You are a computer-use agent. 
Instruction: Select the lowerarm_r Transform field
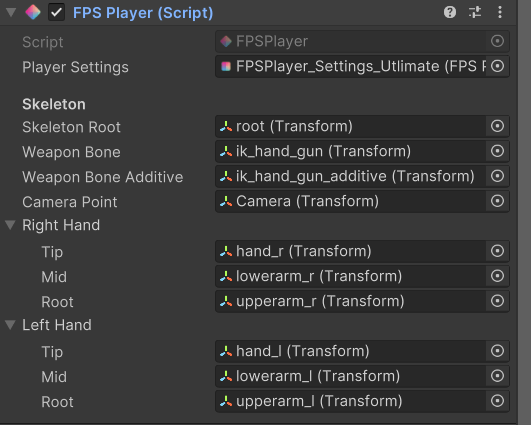pos(362,276)
